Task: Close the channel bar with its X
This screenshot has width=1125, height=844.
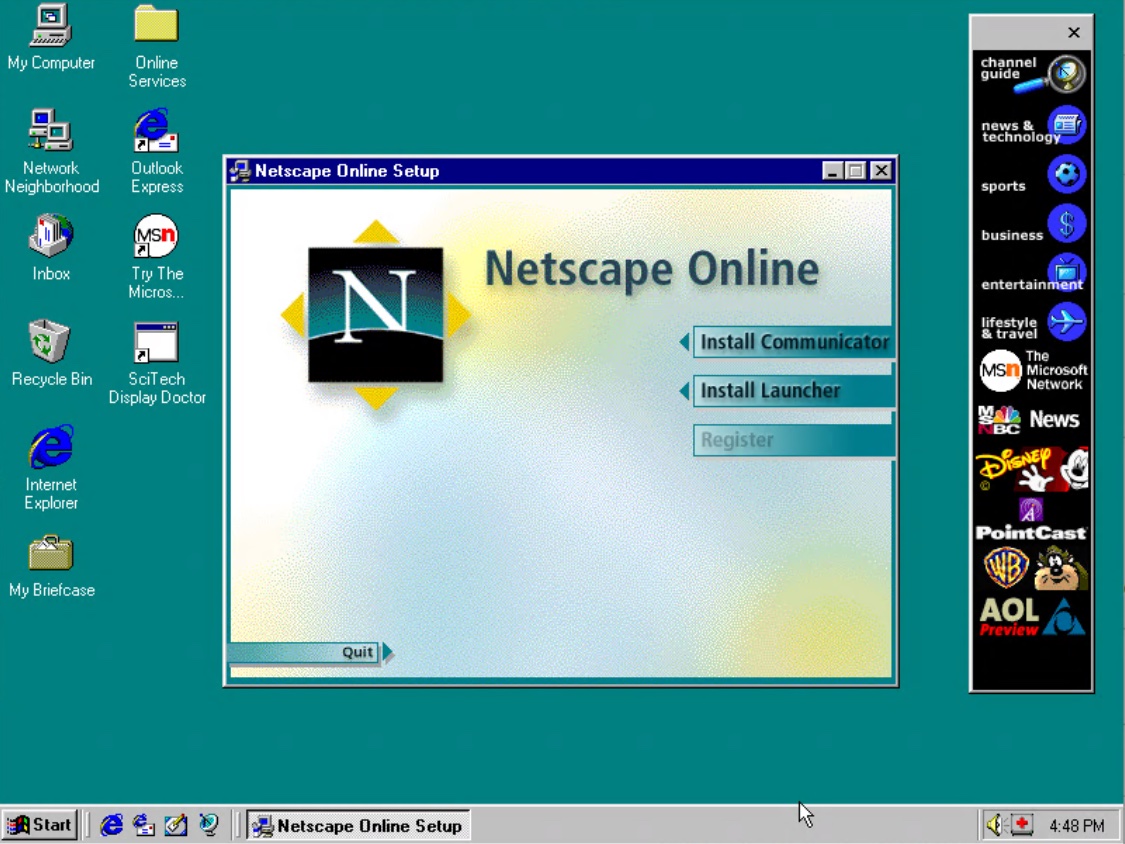Action: 1073,32
